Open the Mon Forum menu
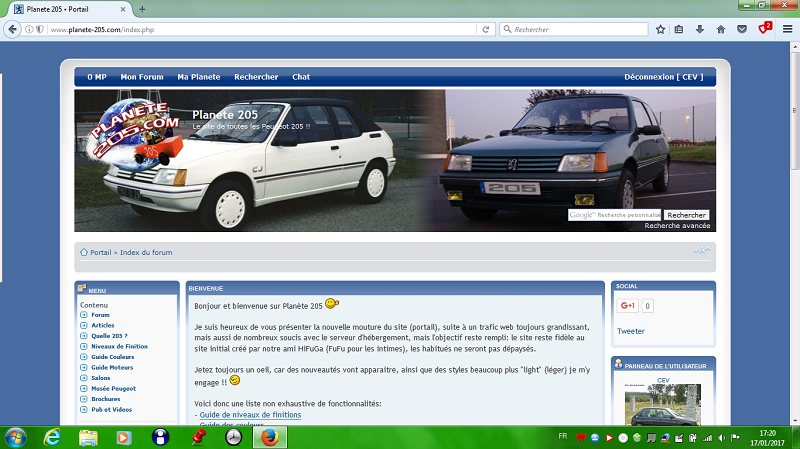The width and height of the screenshot is (800, 449). 142,77
